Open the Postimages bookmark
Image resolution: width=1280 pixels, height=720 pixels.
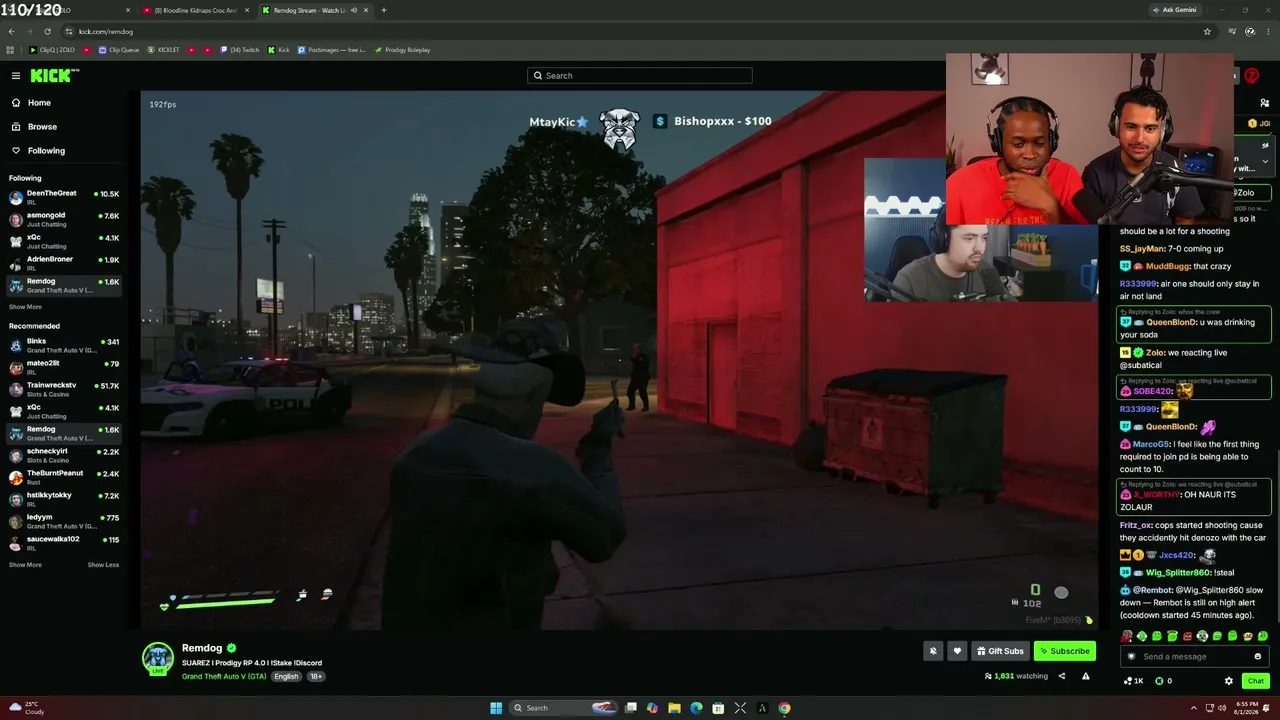[332, 50]
